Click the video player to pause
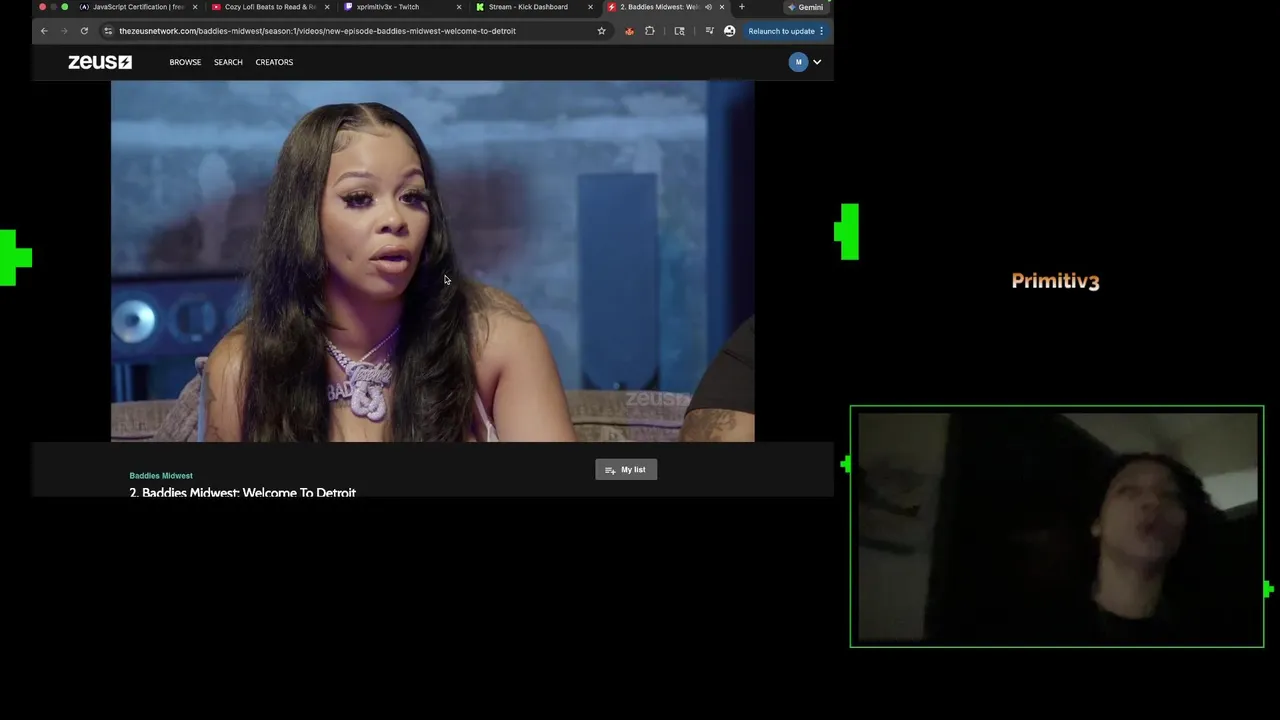 (432, 261)
